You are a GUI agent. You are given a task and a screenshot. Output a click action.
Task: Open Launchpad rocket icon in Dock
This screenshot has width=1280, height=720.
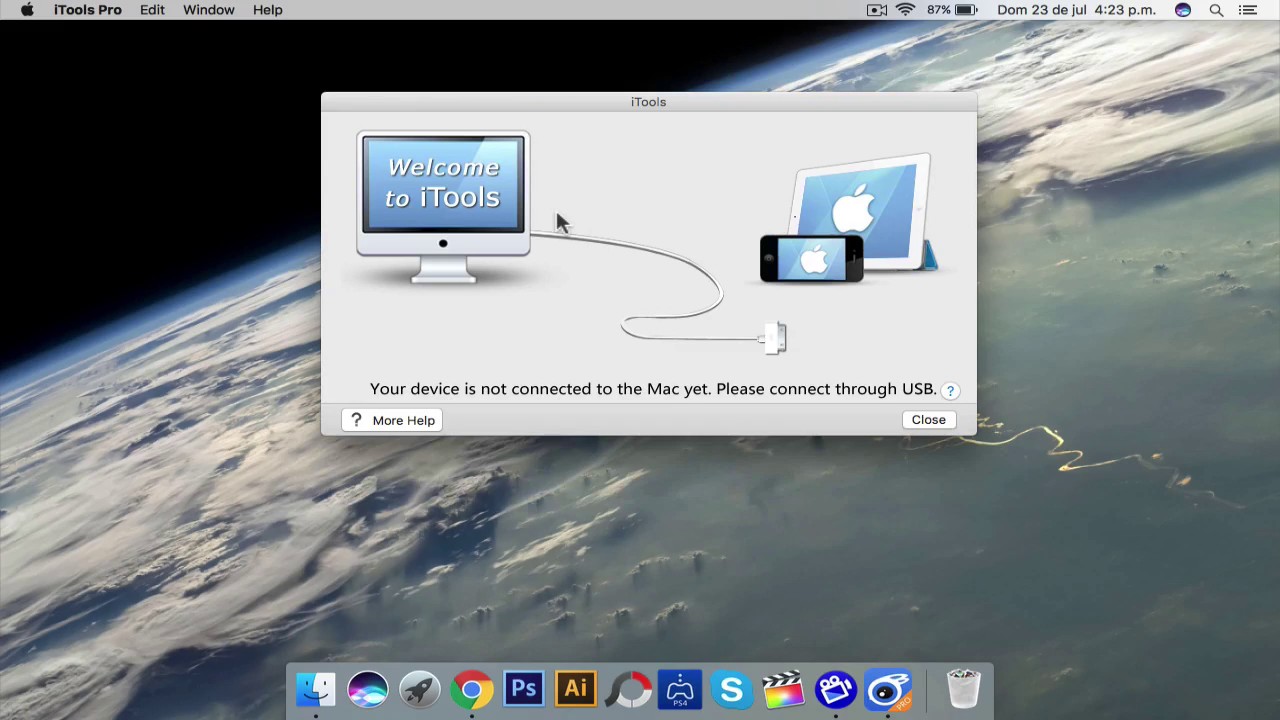[420, 690]
